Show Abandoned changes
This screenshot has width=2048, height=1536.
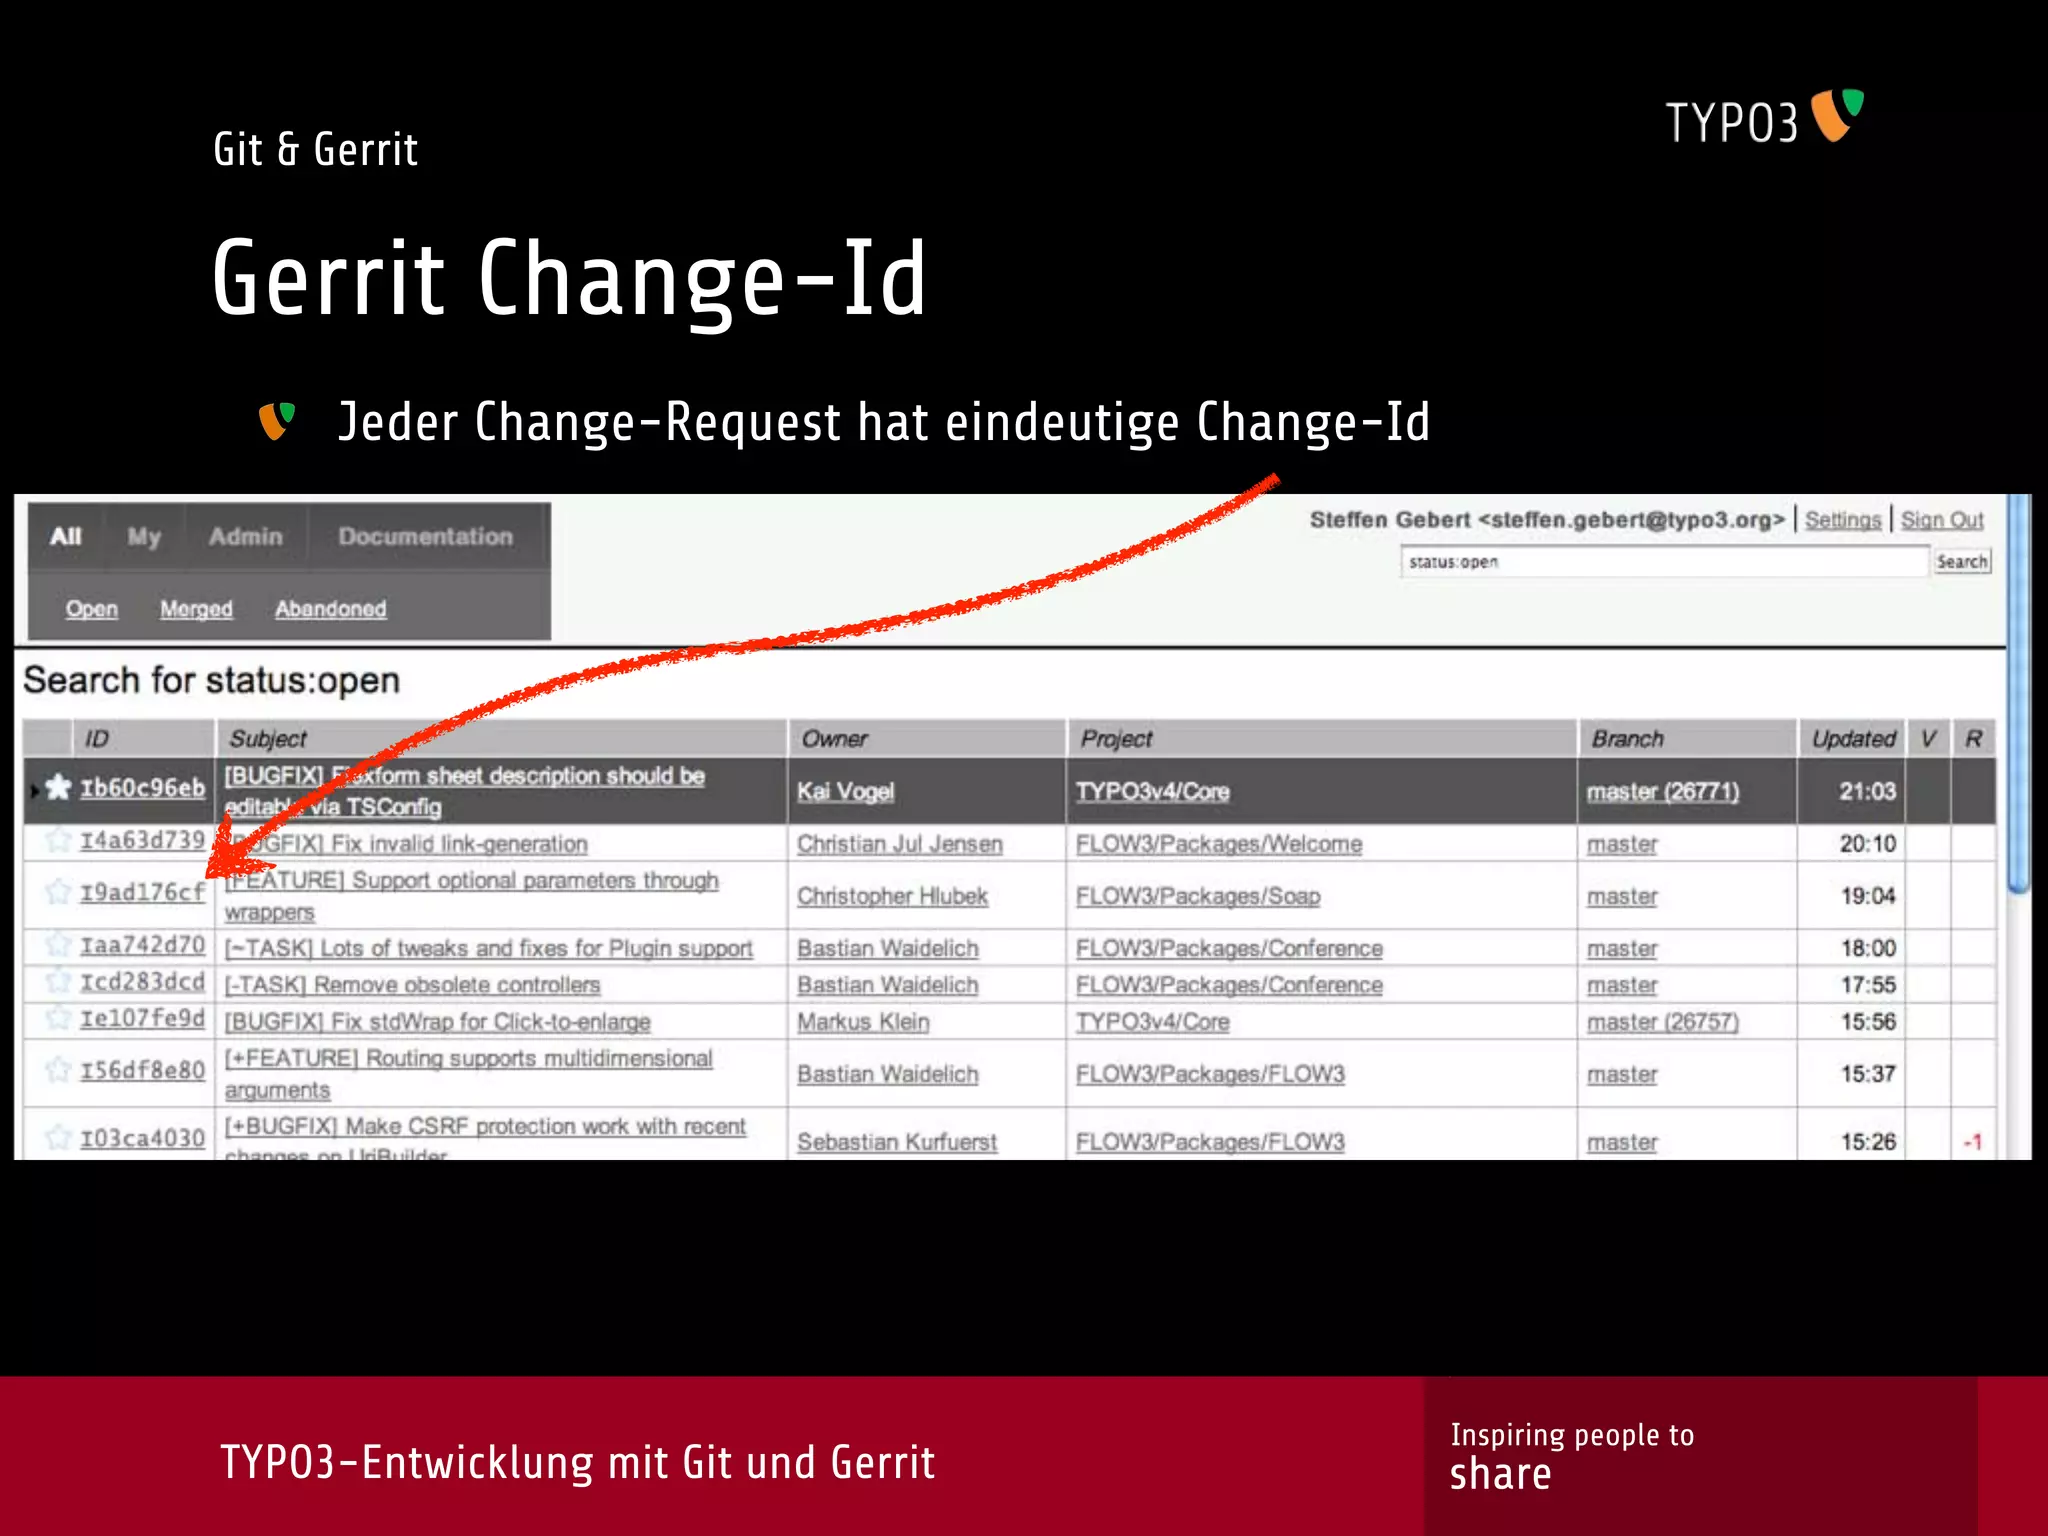click(331, 609)
